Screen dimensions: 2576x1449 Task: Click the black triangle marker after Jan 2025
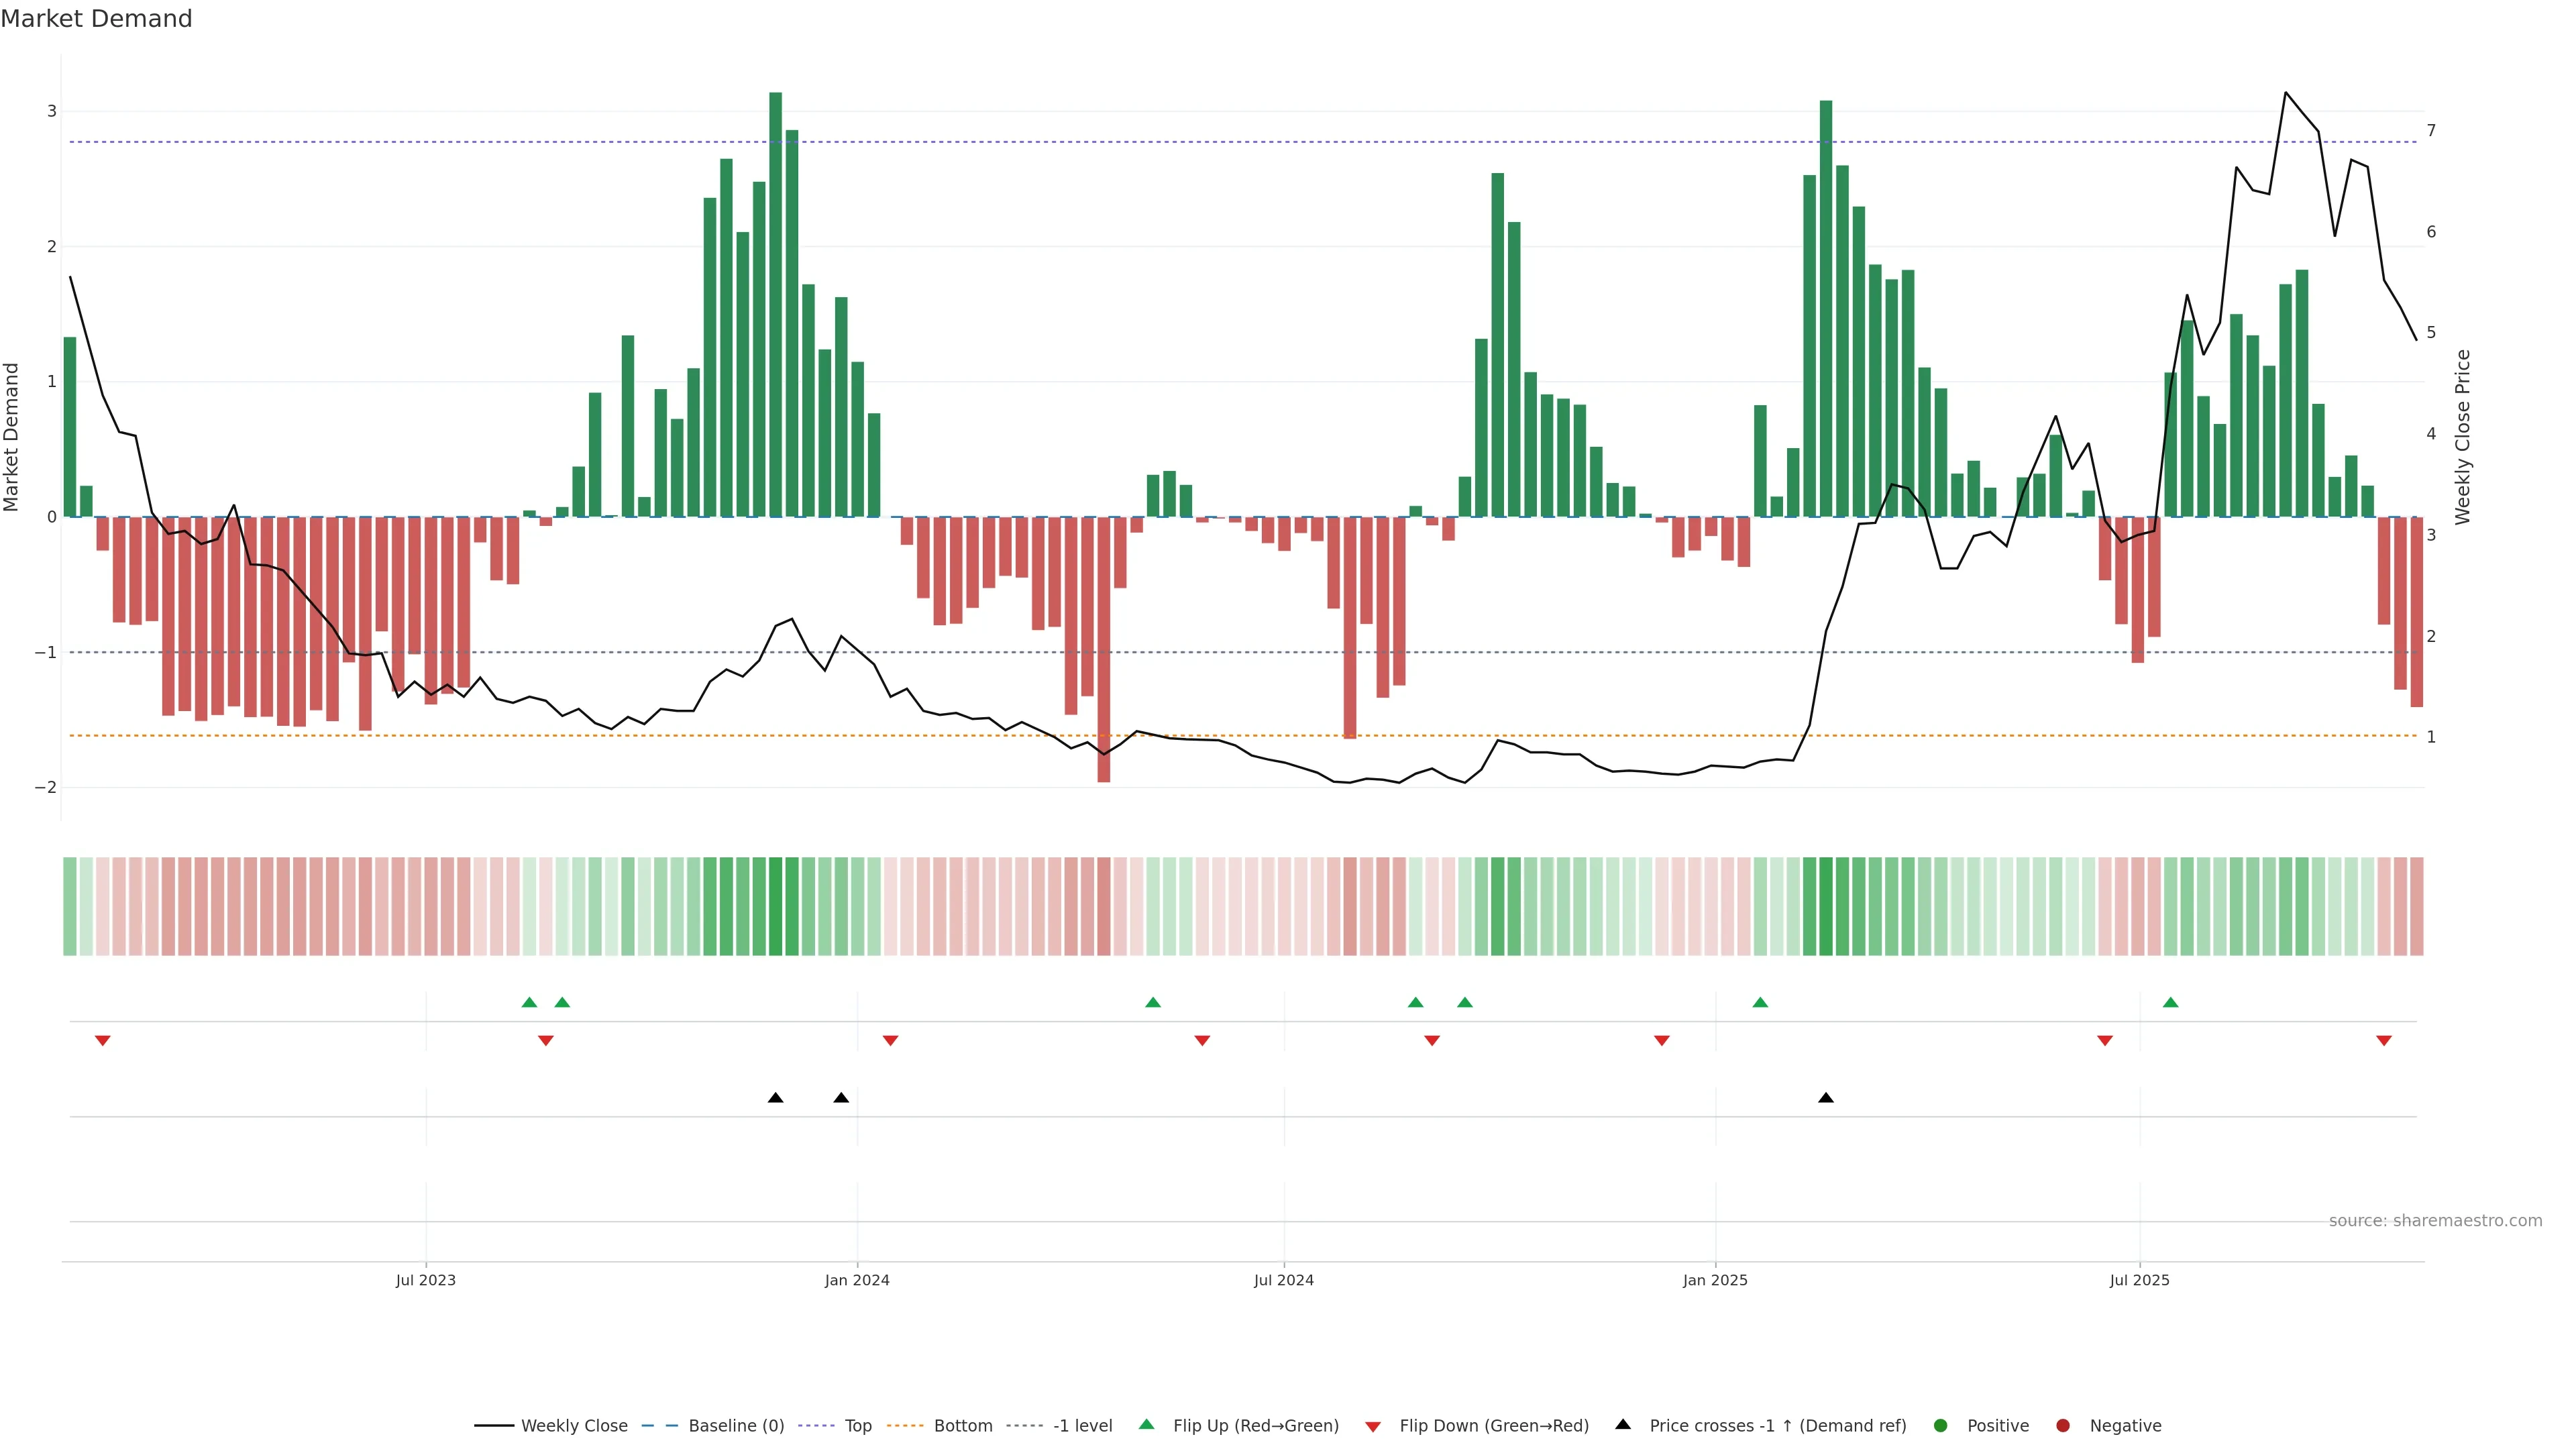(x=1826, y=1098)
